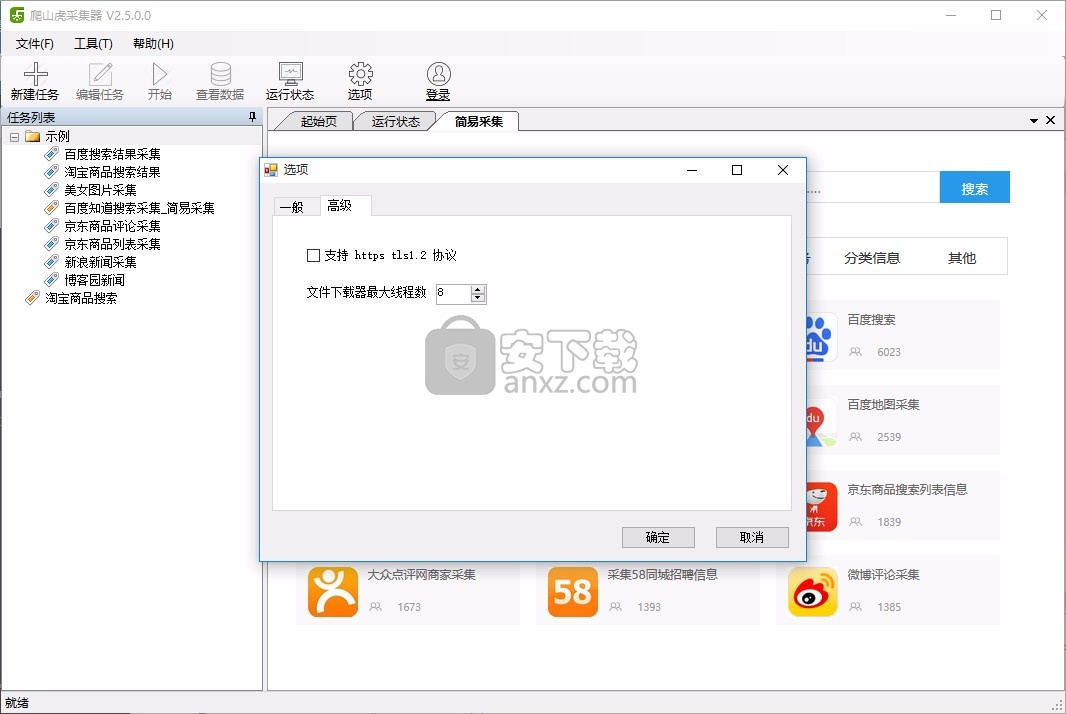The width and height of the screenshot is (1066, 714).
Task: Switch to the 起始页 tab
Action: tap(319, 121)
